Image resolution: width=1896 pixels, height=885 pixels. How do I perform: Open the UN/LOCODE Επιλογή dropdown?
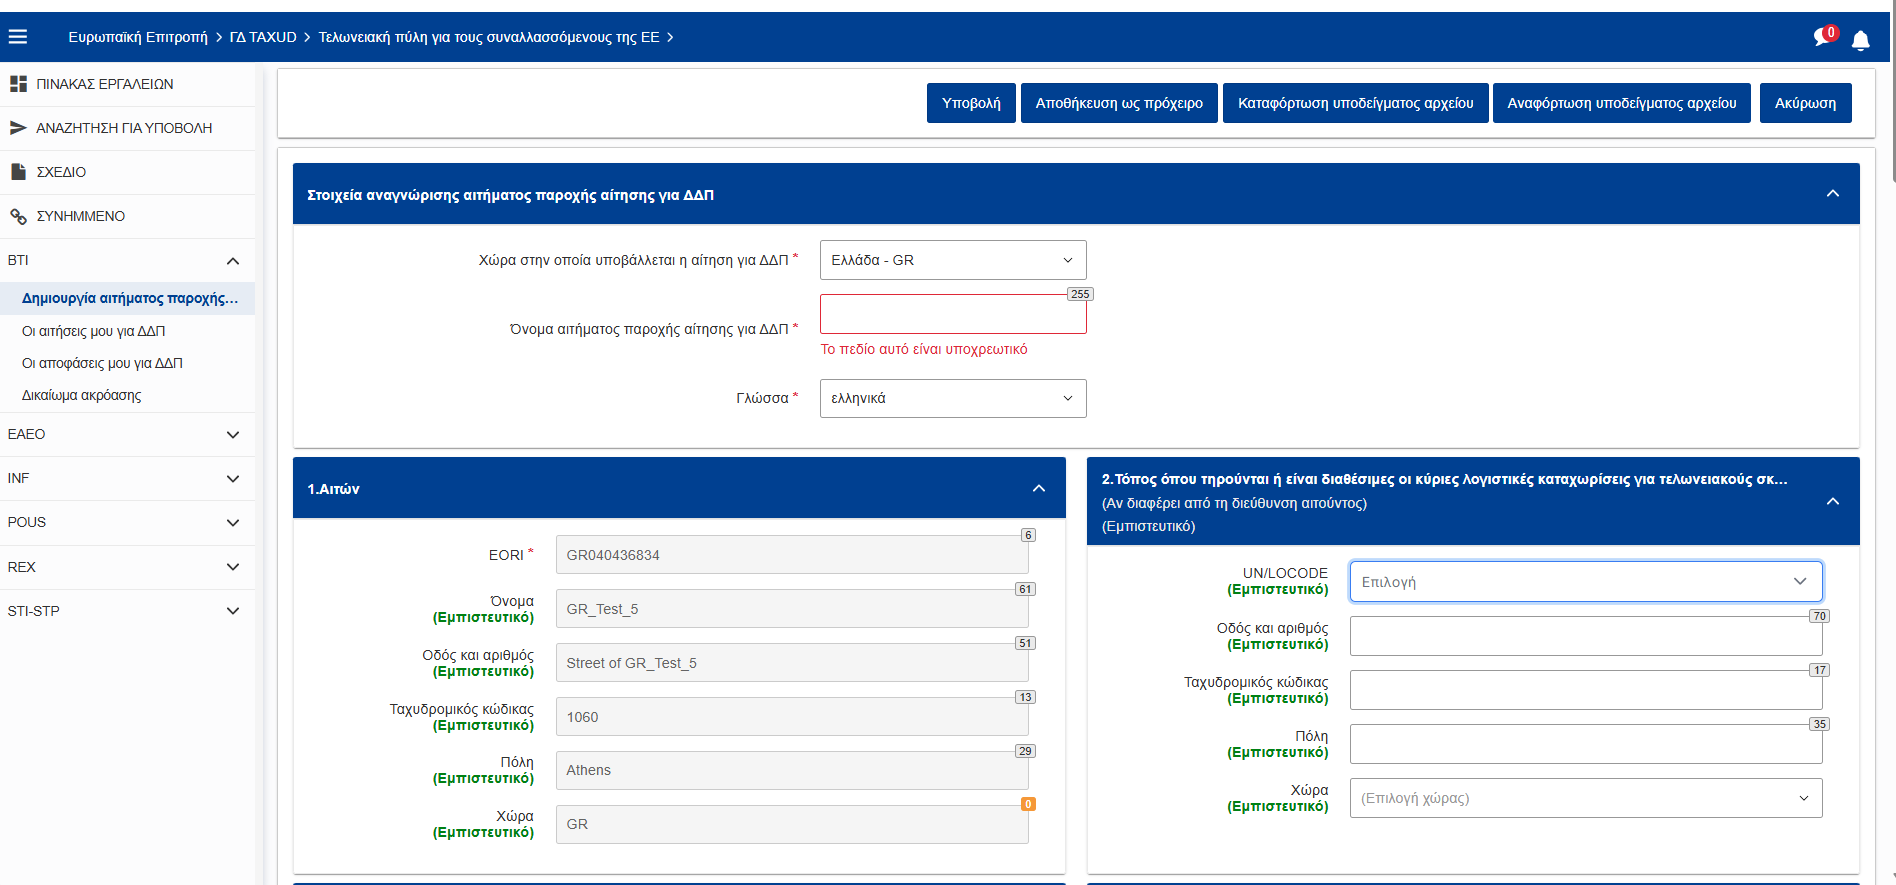point(1585,582)
